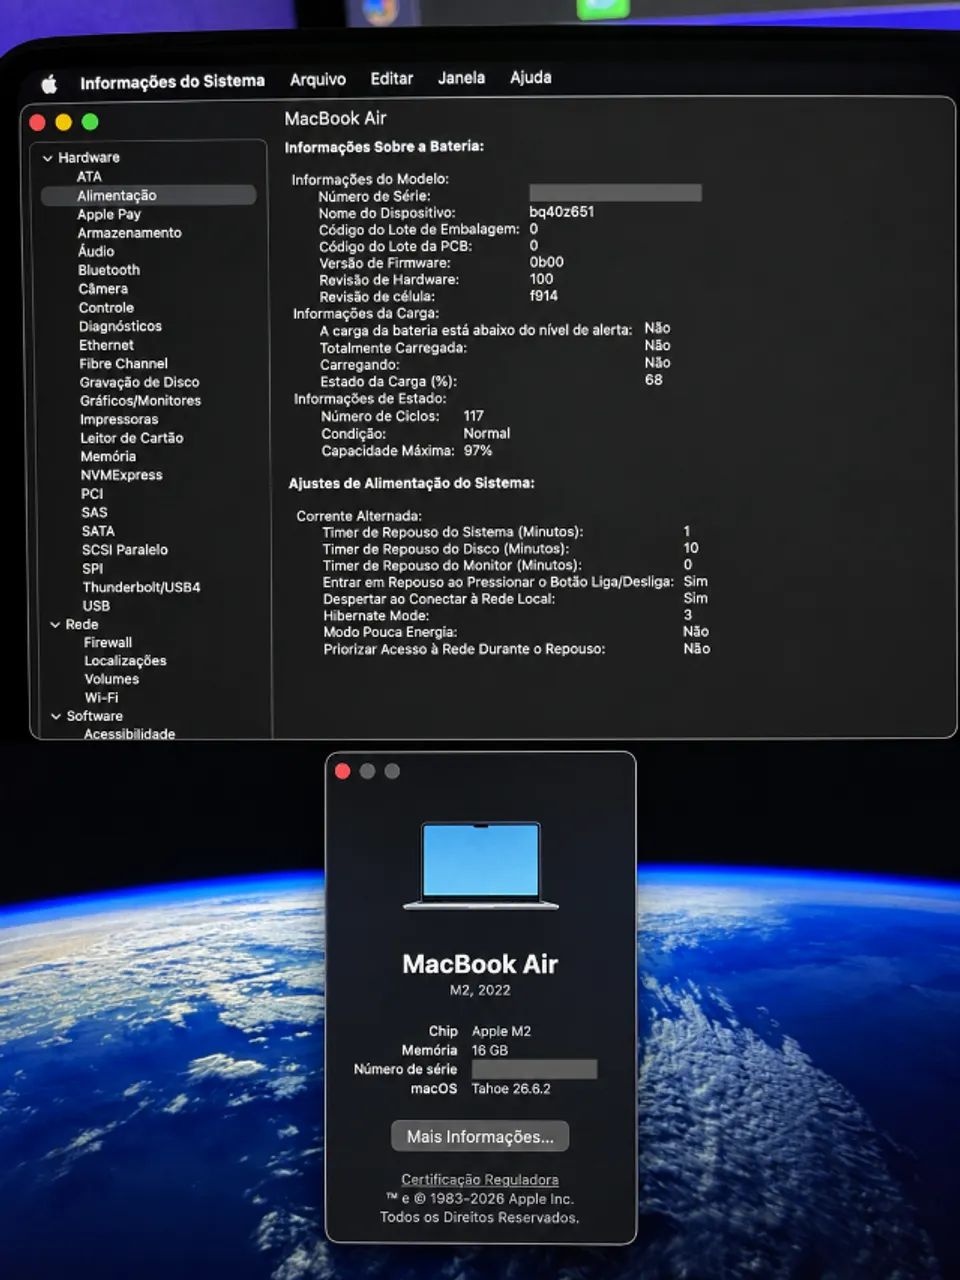Image resolution: width=960 pixels, height=1280 pixels.
Task: Collapse the Hardware section chevron
Action: 47,158
